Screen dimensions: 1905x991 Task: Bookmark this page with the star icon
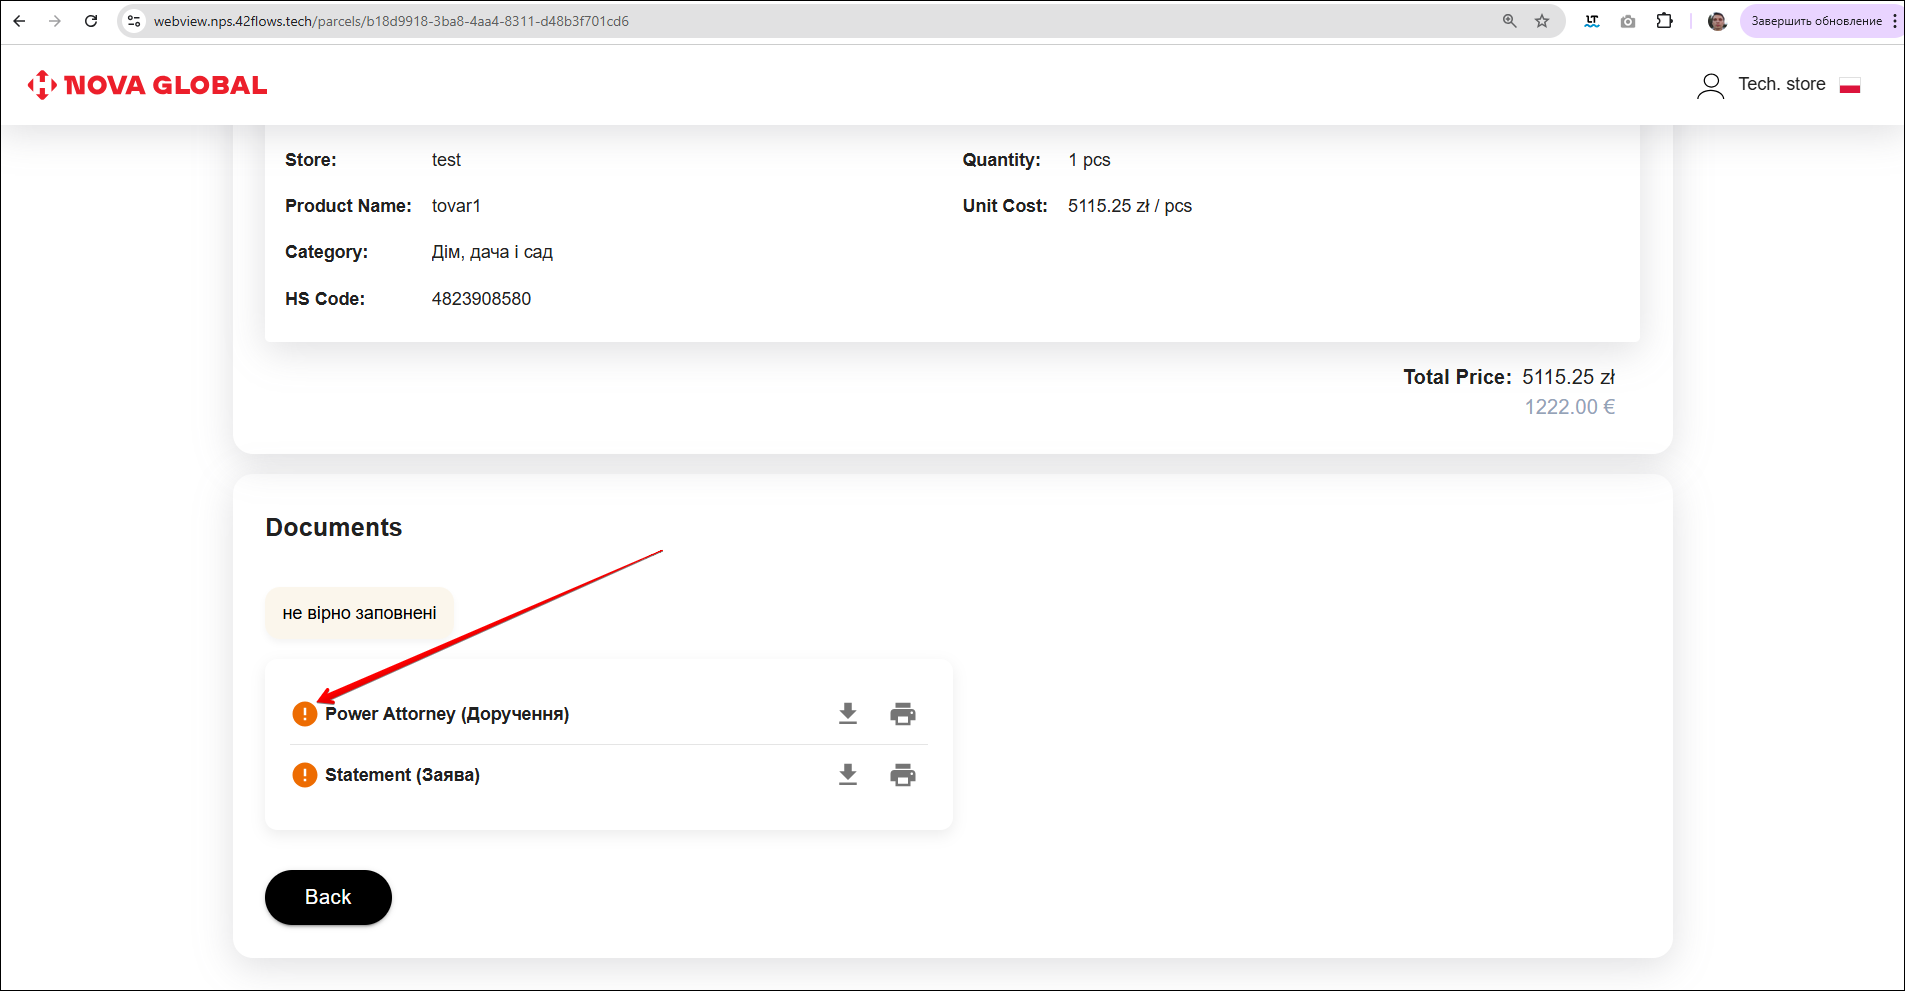[1542, 21]
